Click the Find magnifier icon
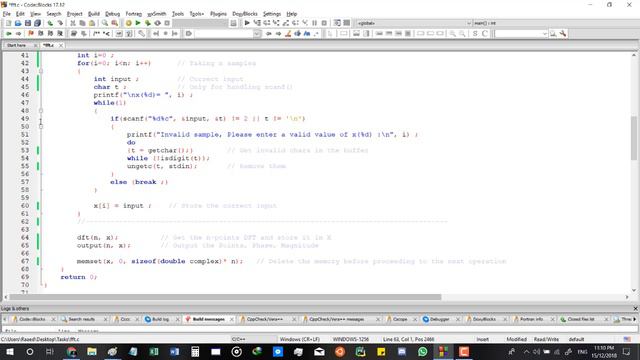Viewport: 640px width, 360px height. (105, 23)
